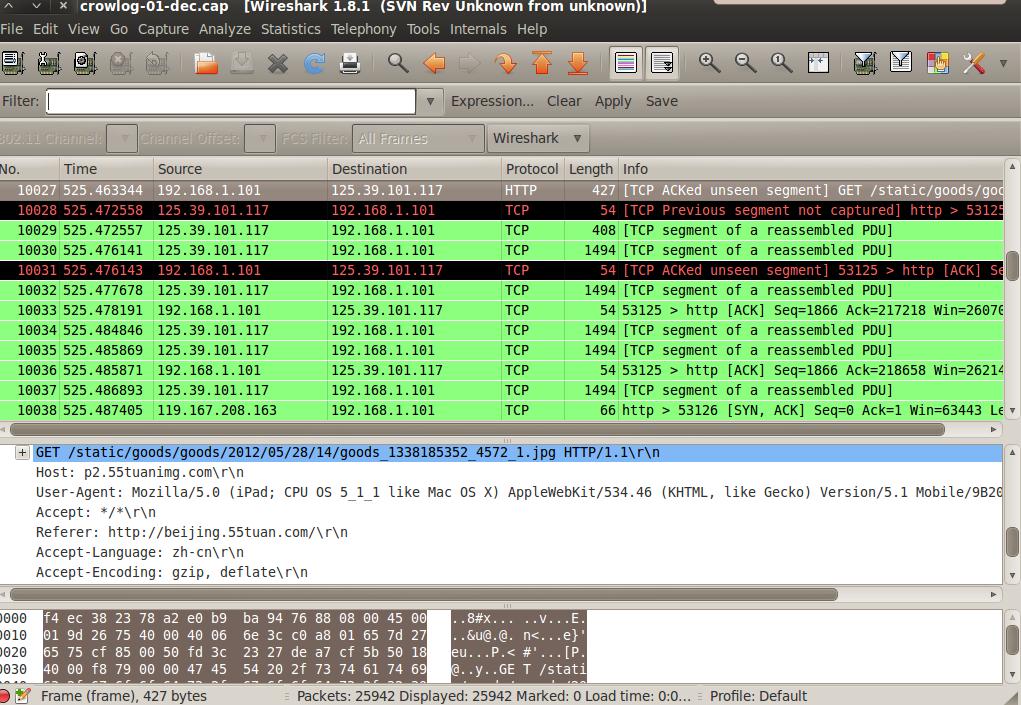Sort packets by Destination column header
Screen dimensions: 1021x705
coord(414,169)
